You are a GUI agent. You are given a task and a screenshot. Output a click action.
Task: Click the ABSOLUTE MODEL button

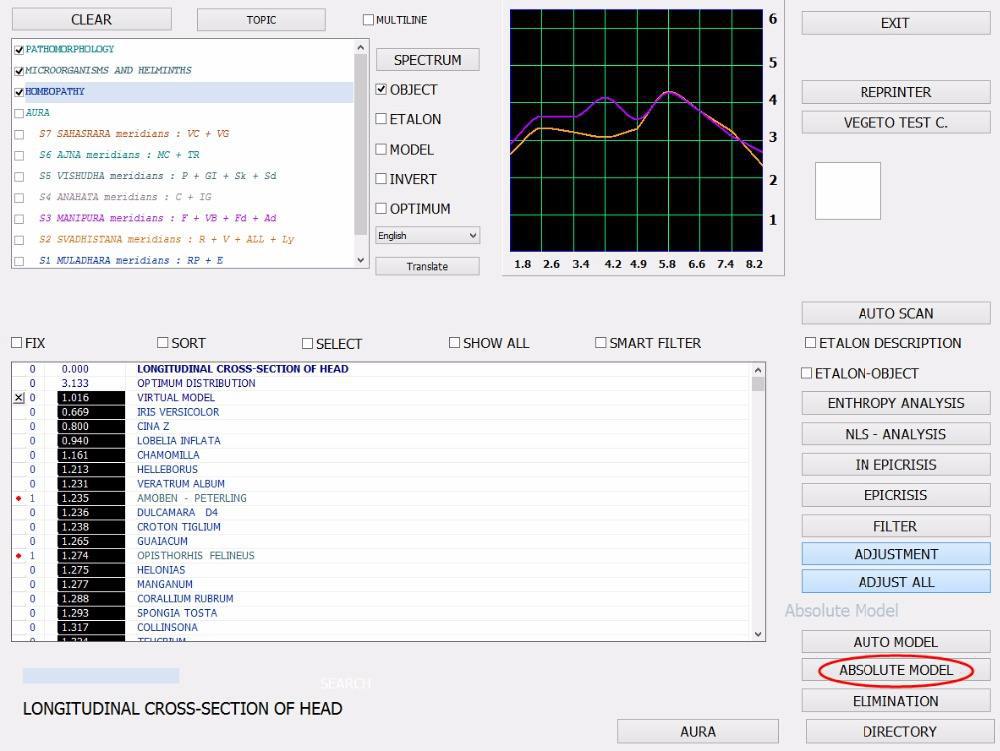click(895, 670)
